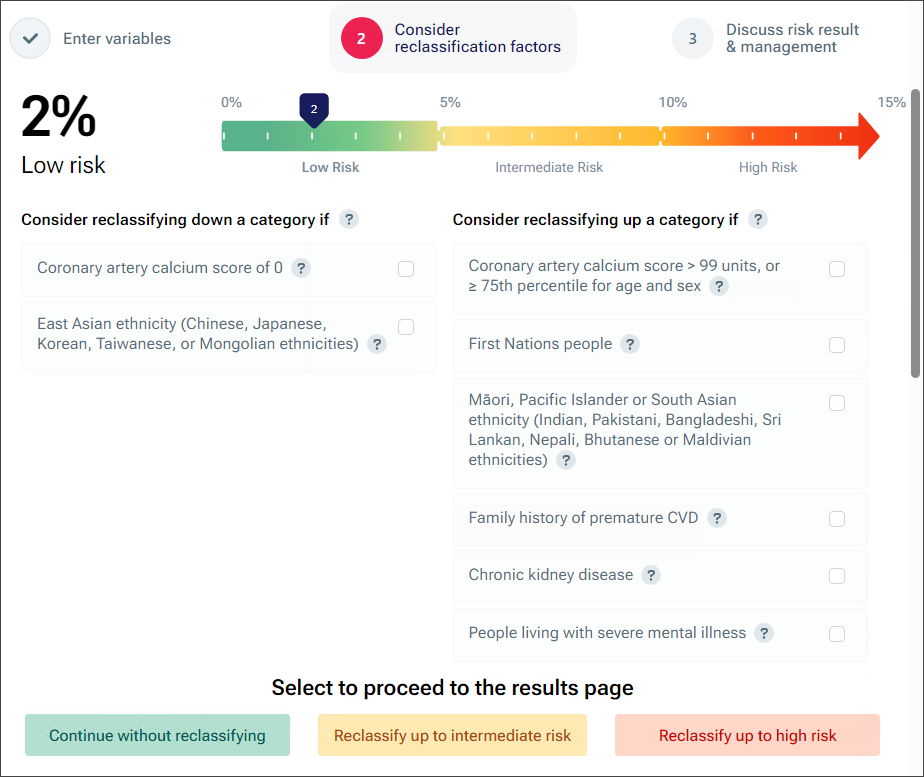Tick the coronary artery calcium score of 0 checkbox
The height and width of the screenshot is (777, 924).
click(406, 269)
